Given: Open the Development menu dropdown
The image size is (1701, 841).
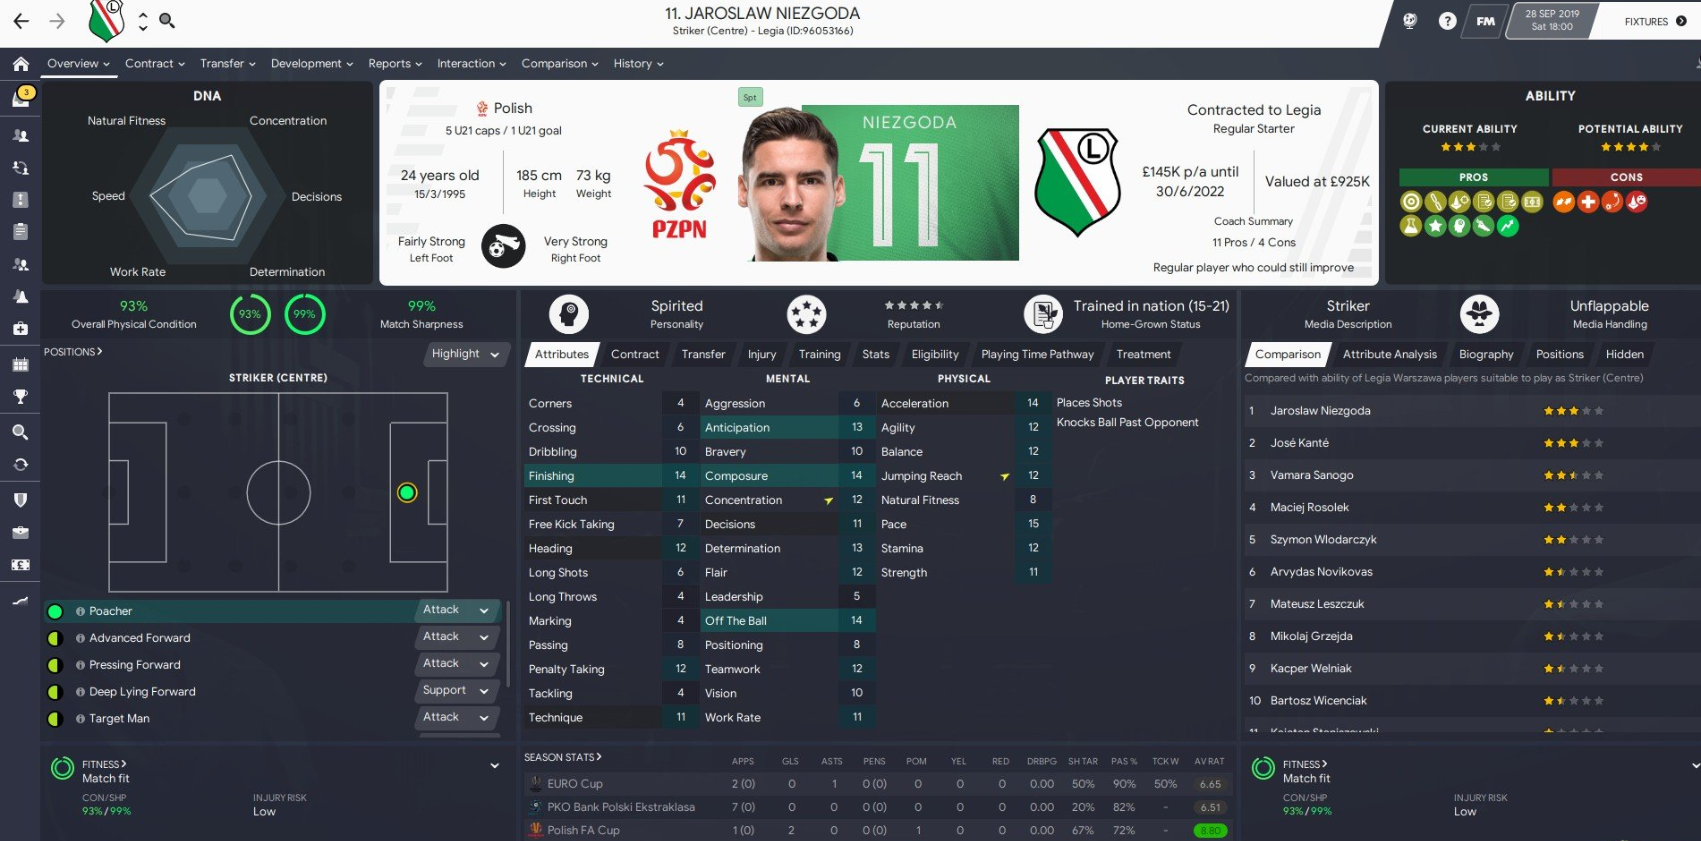Looking at the screenshot, I should click(x=312, y=63).
